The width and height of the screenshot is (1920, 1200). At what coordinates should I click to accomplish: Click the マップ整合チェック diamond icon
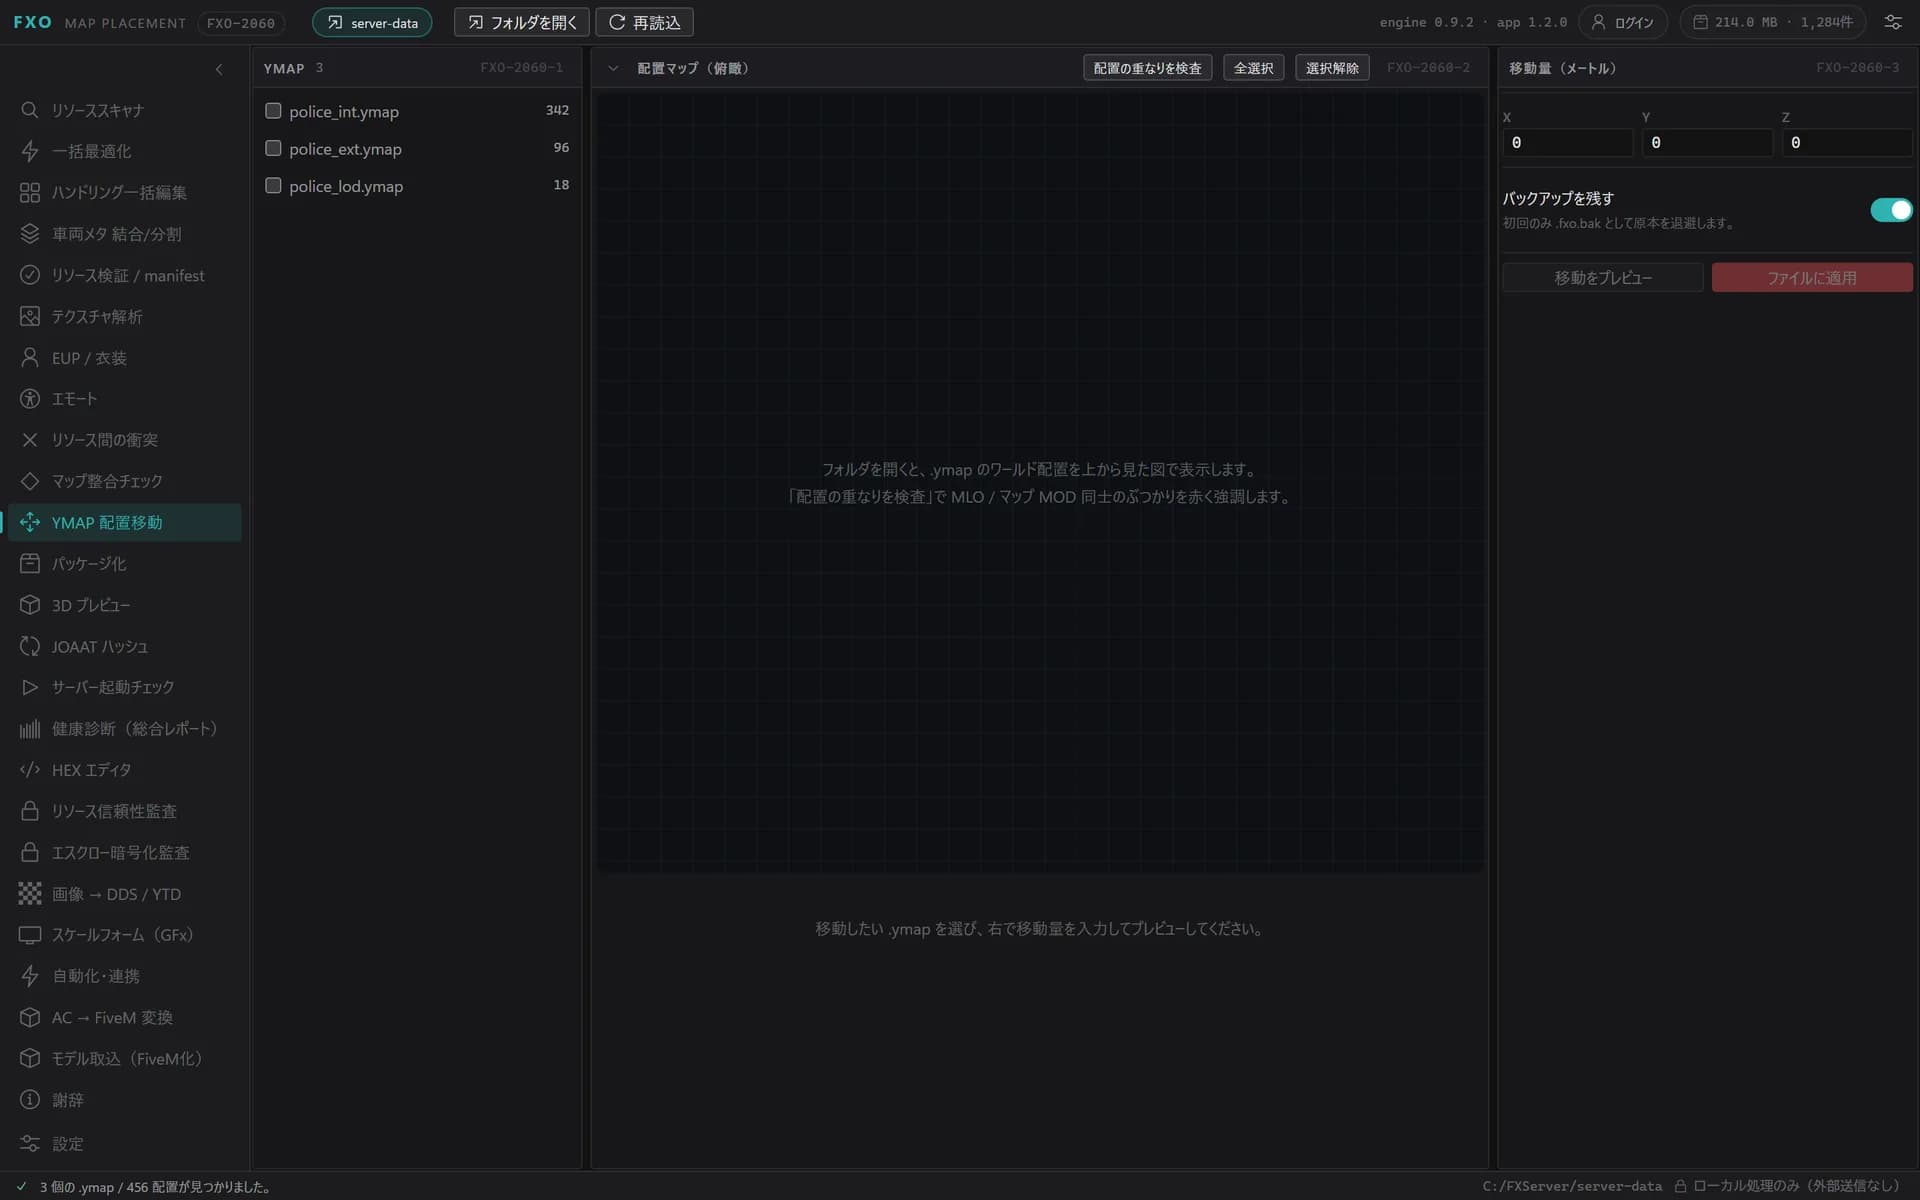click(30, 481)
